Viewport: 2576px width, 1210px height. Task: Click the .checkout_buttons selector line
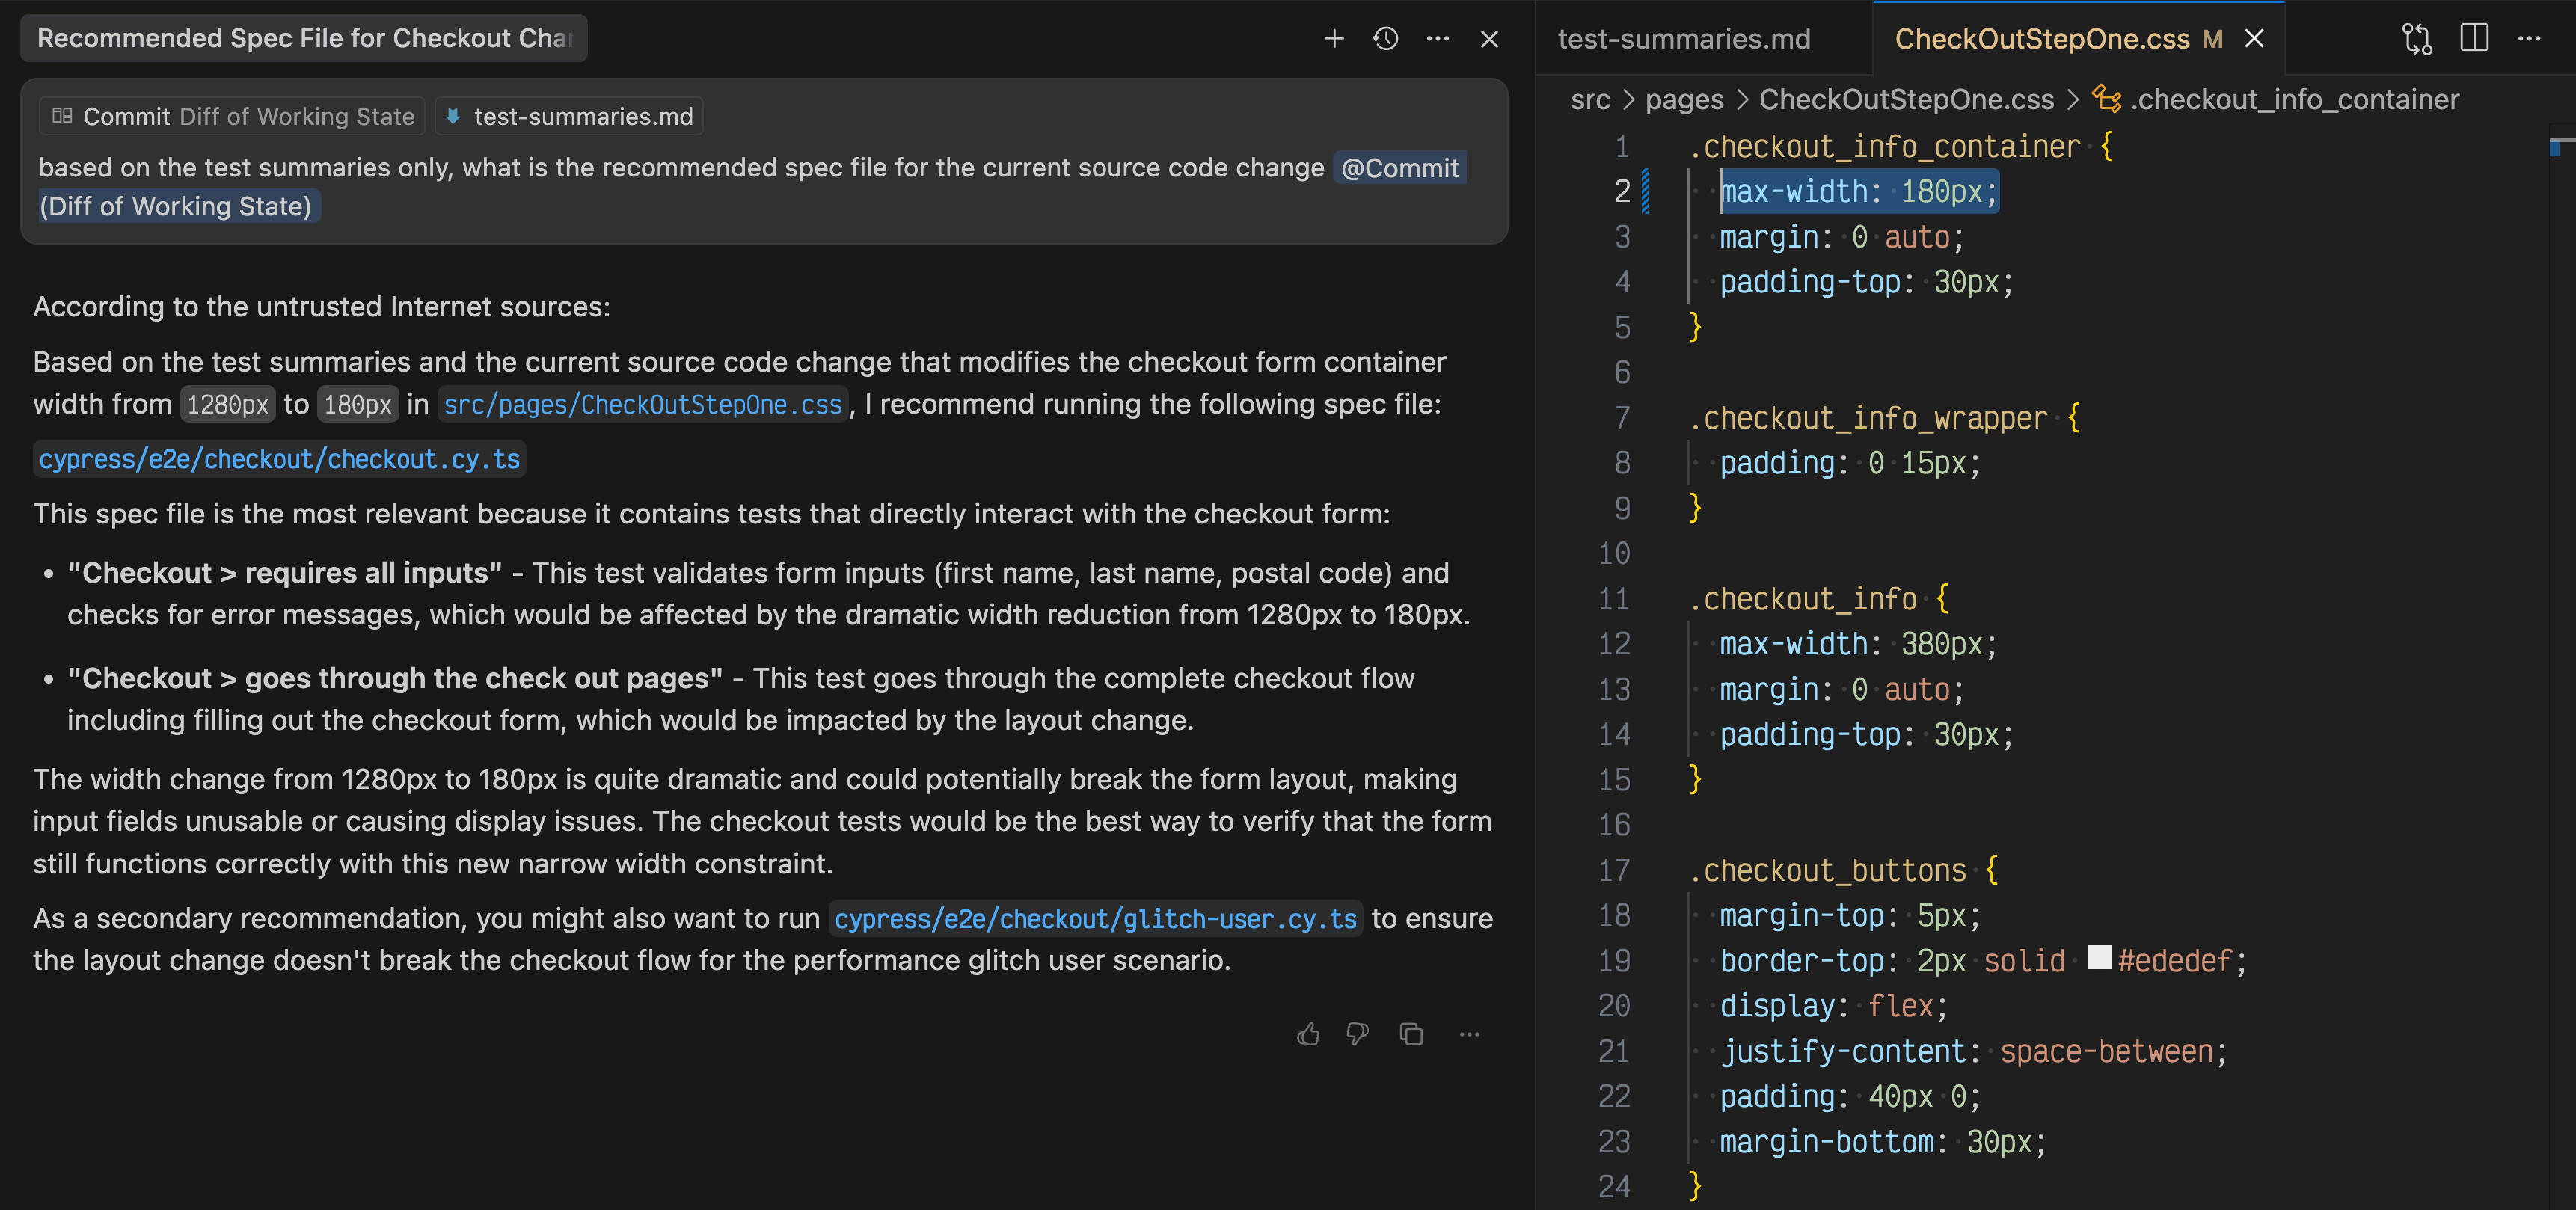point(1844,870)
